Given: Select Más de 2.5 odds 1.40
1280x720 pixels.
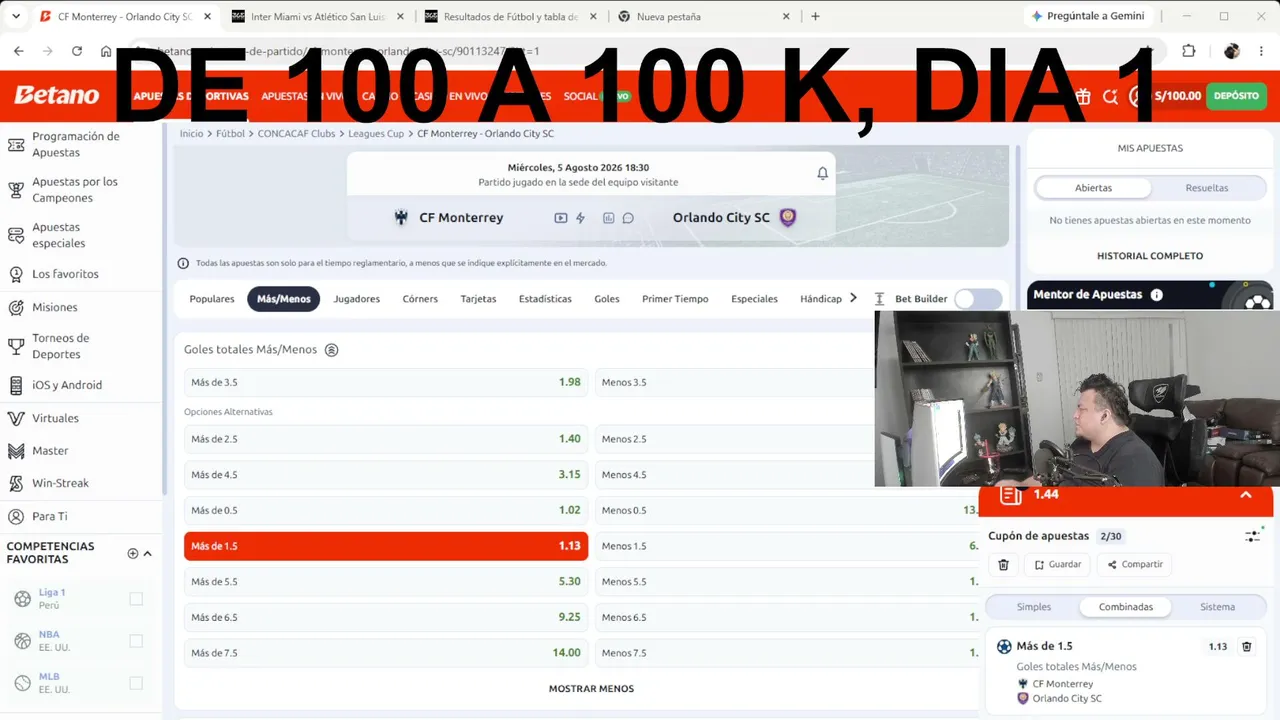Looking at the screenshot, I should tap(386, 439).
